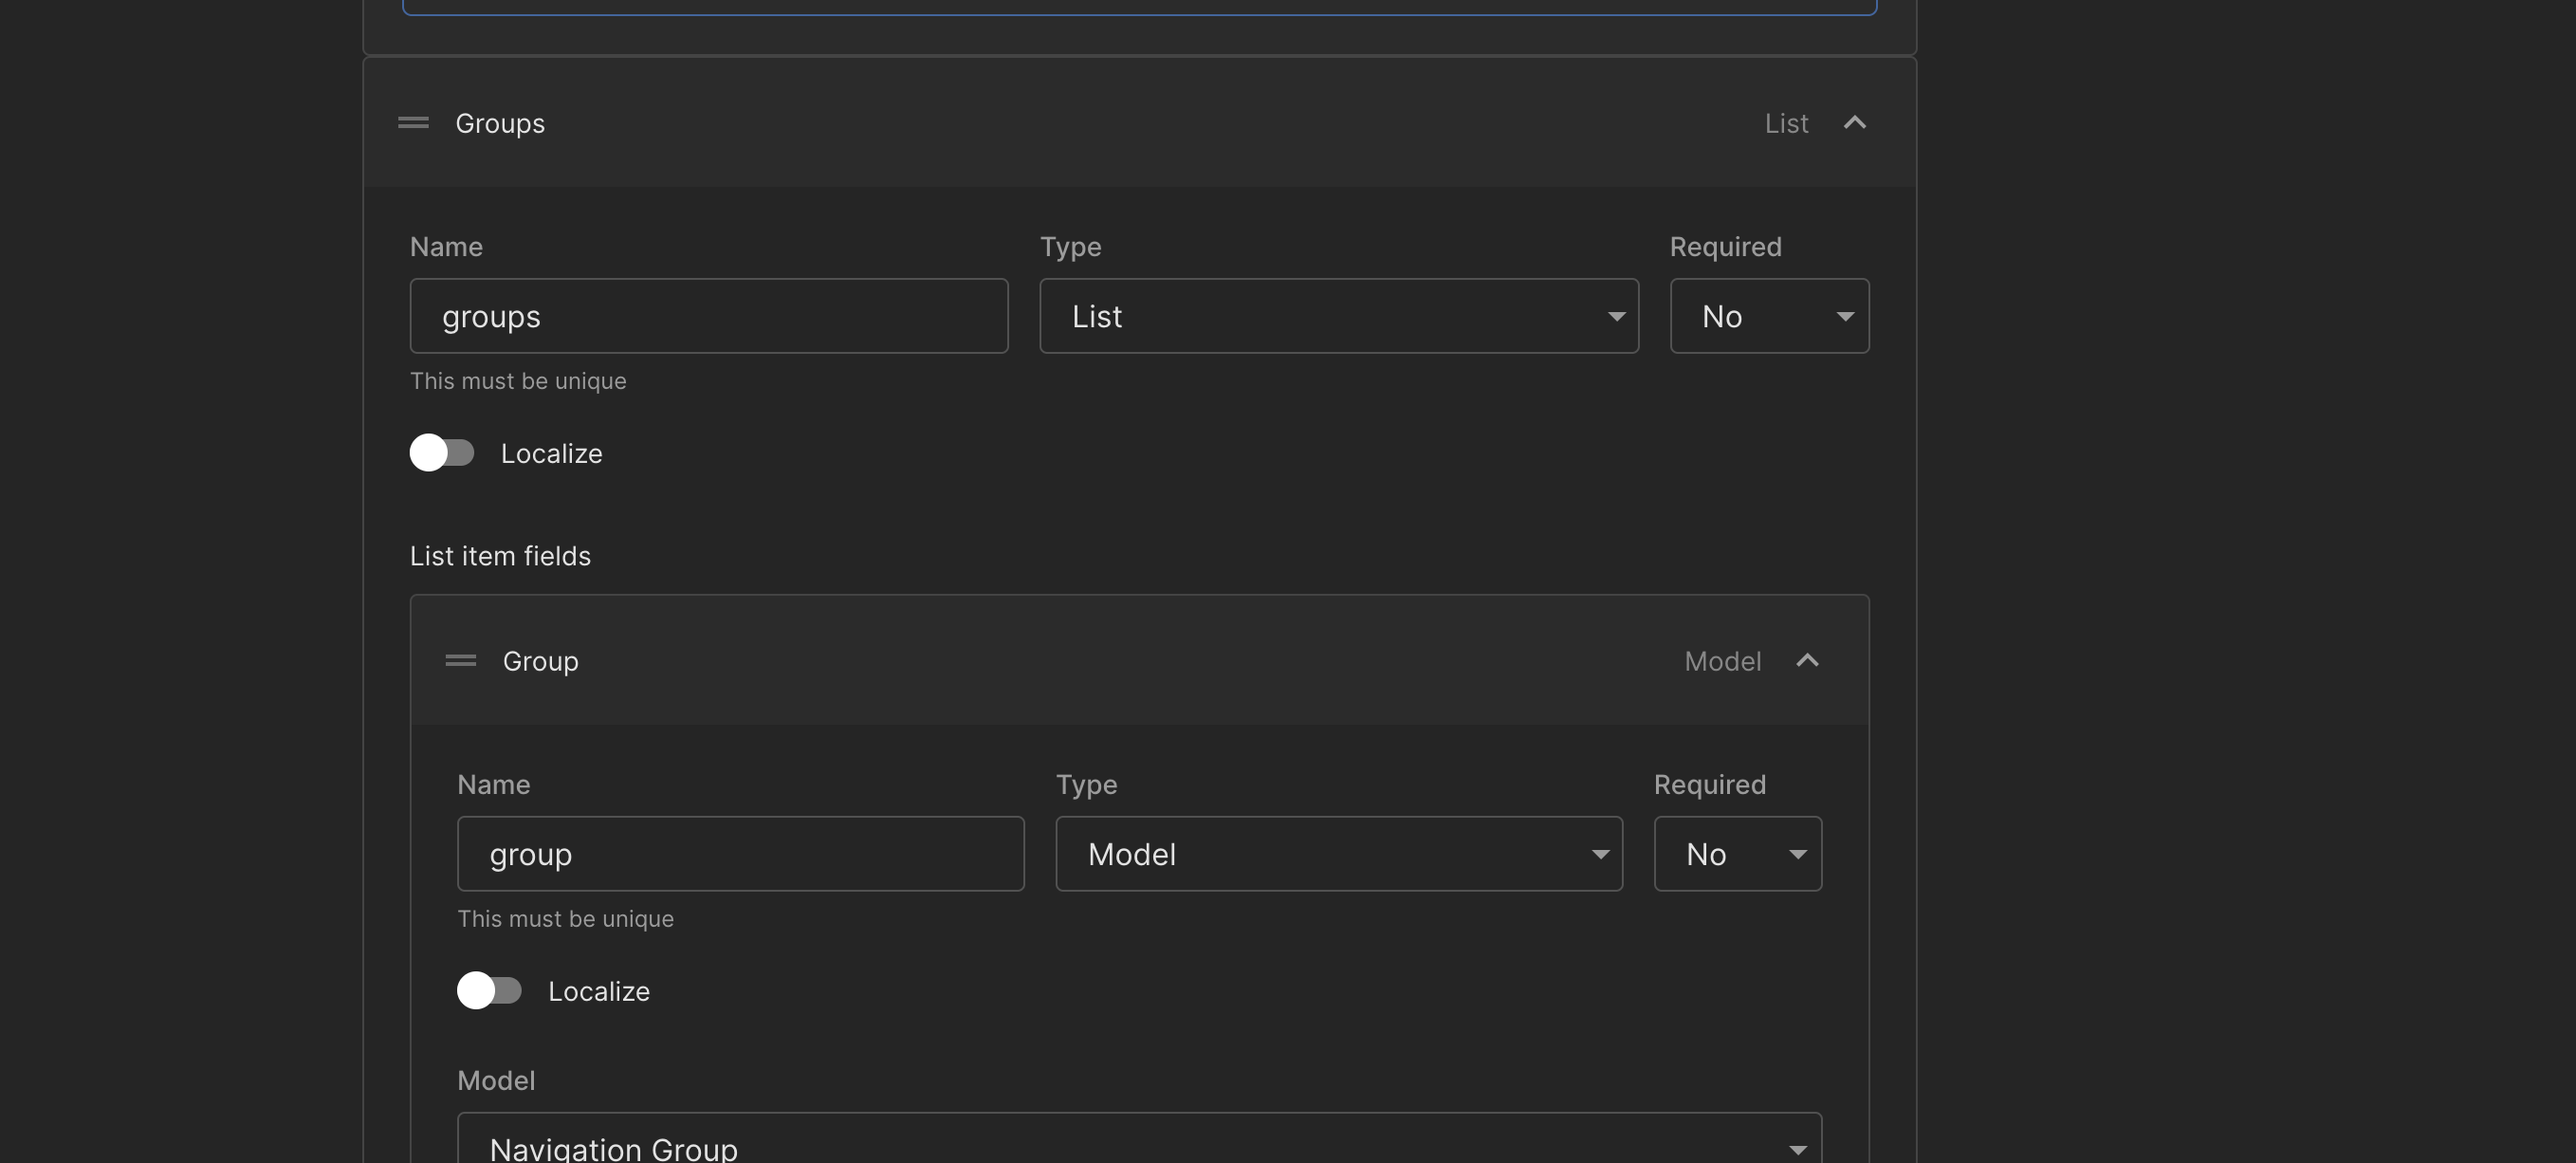Toggle Localize for the group field

[x=489, y=991]
